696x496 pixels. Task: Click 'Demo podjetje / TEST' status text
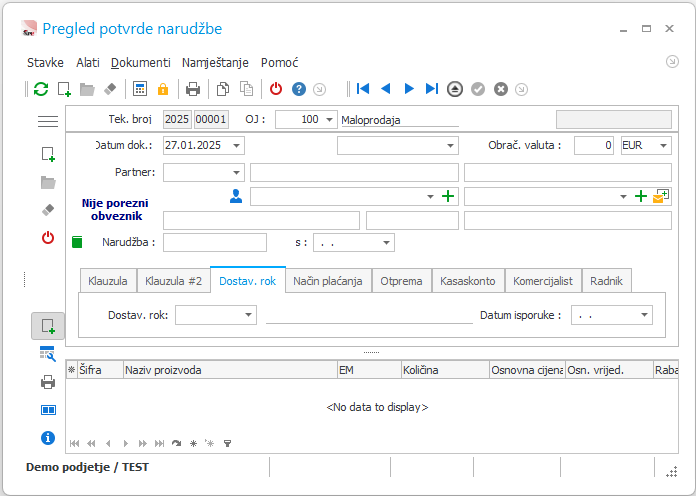click(87, 467)
